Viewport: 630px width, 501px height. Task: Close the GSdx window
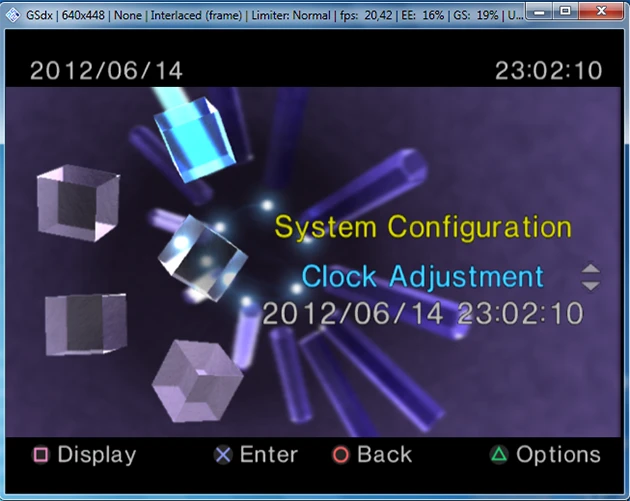(x=601, y=12)
